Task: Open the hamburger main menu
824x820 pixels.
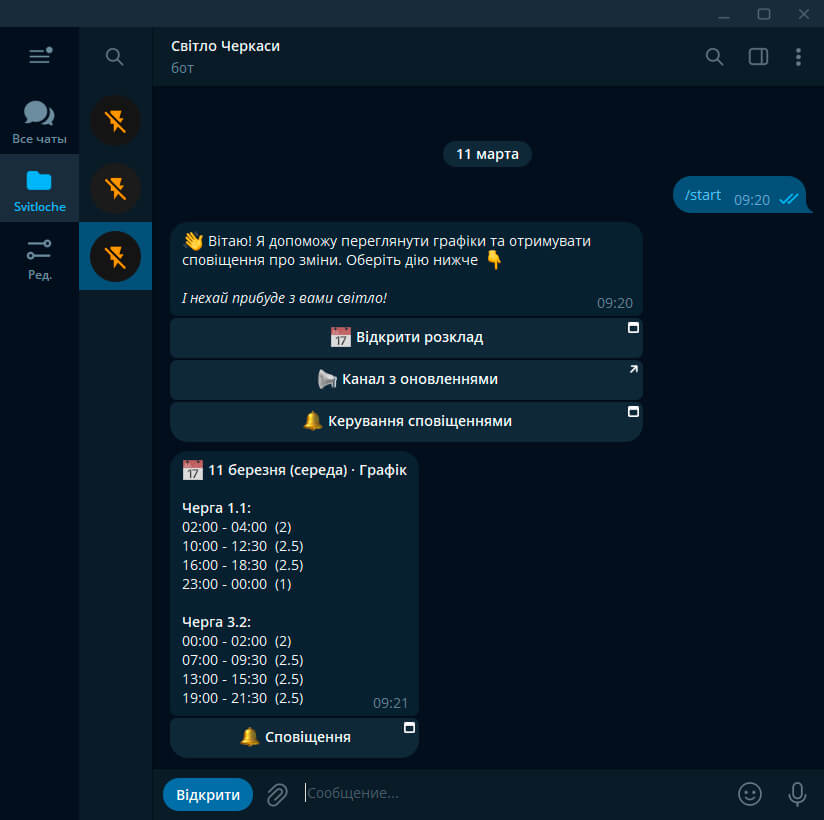Action: coord(39,57)
